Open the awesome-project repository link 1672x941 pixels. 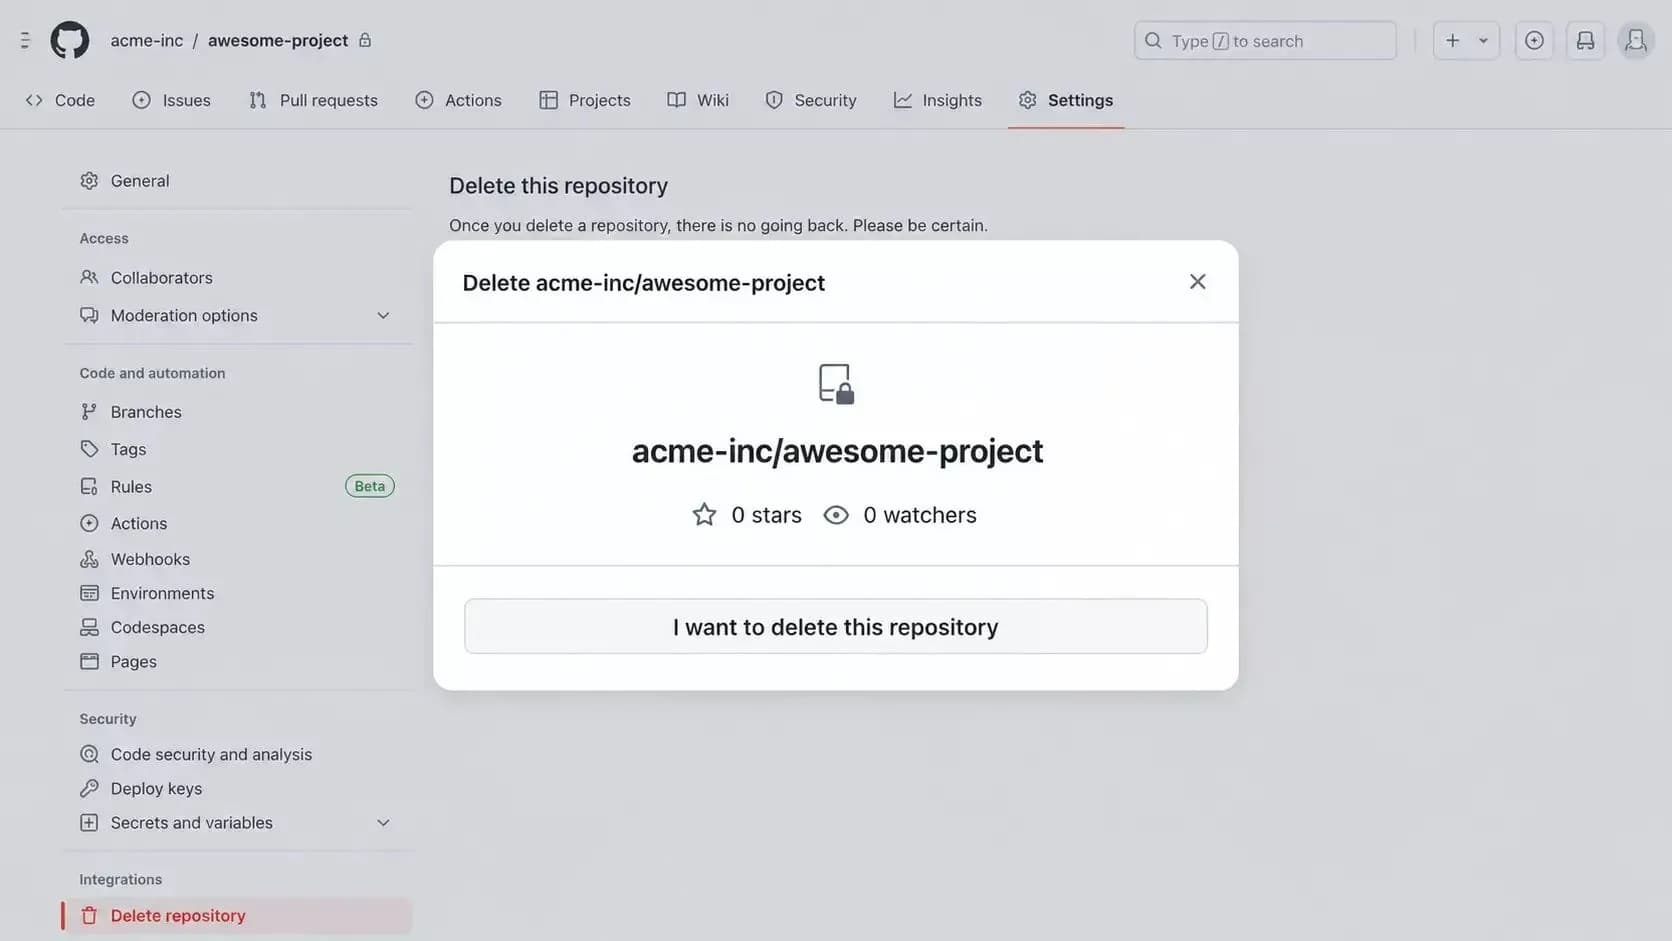click(278, 40)
